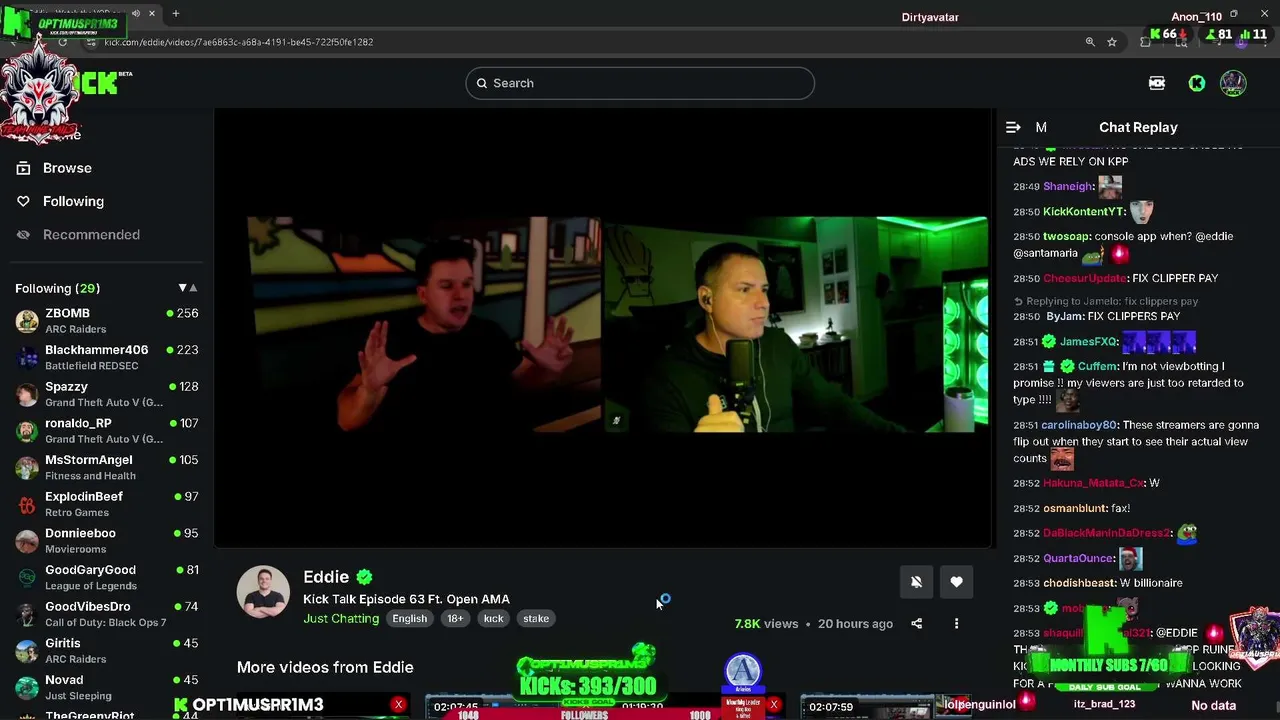Click QuartaOunce username in chat

[1078, 558]
